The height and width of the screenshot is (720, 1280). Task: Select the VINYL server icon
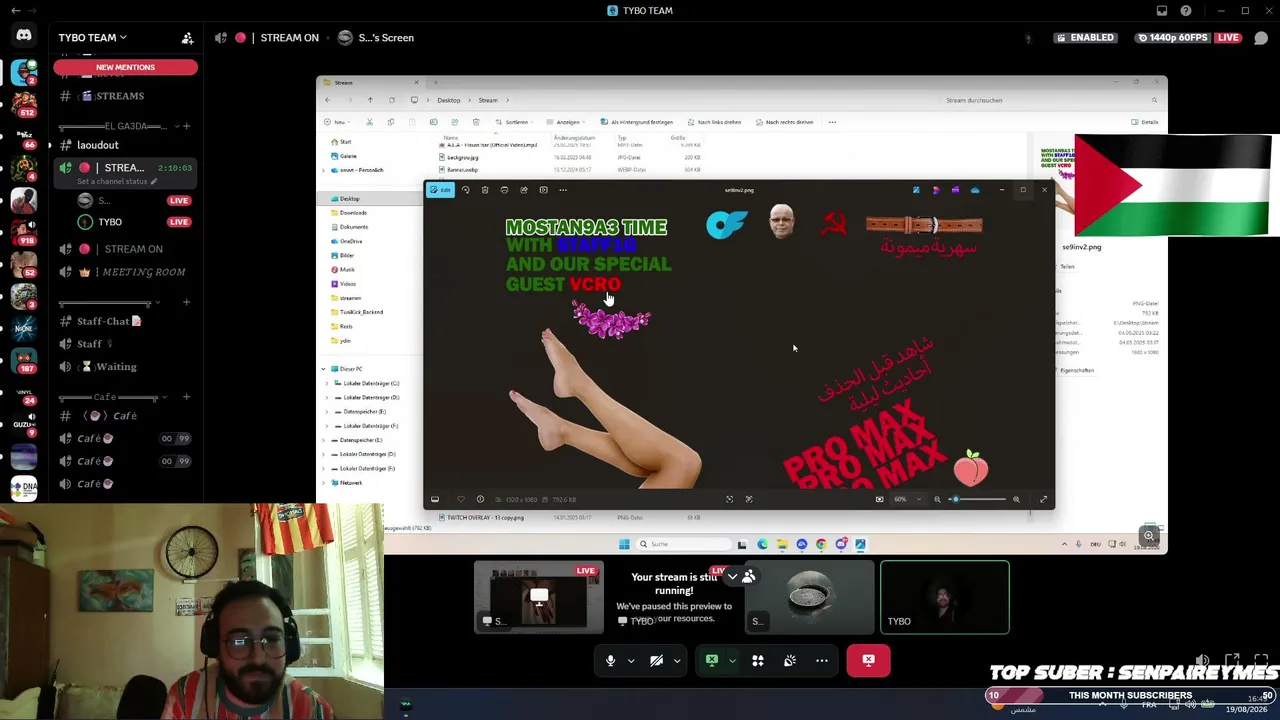pos(24,394)
